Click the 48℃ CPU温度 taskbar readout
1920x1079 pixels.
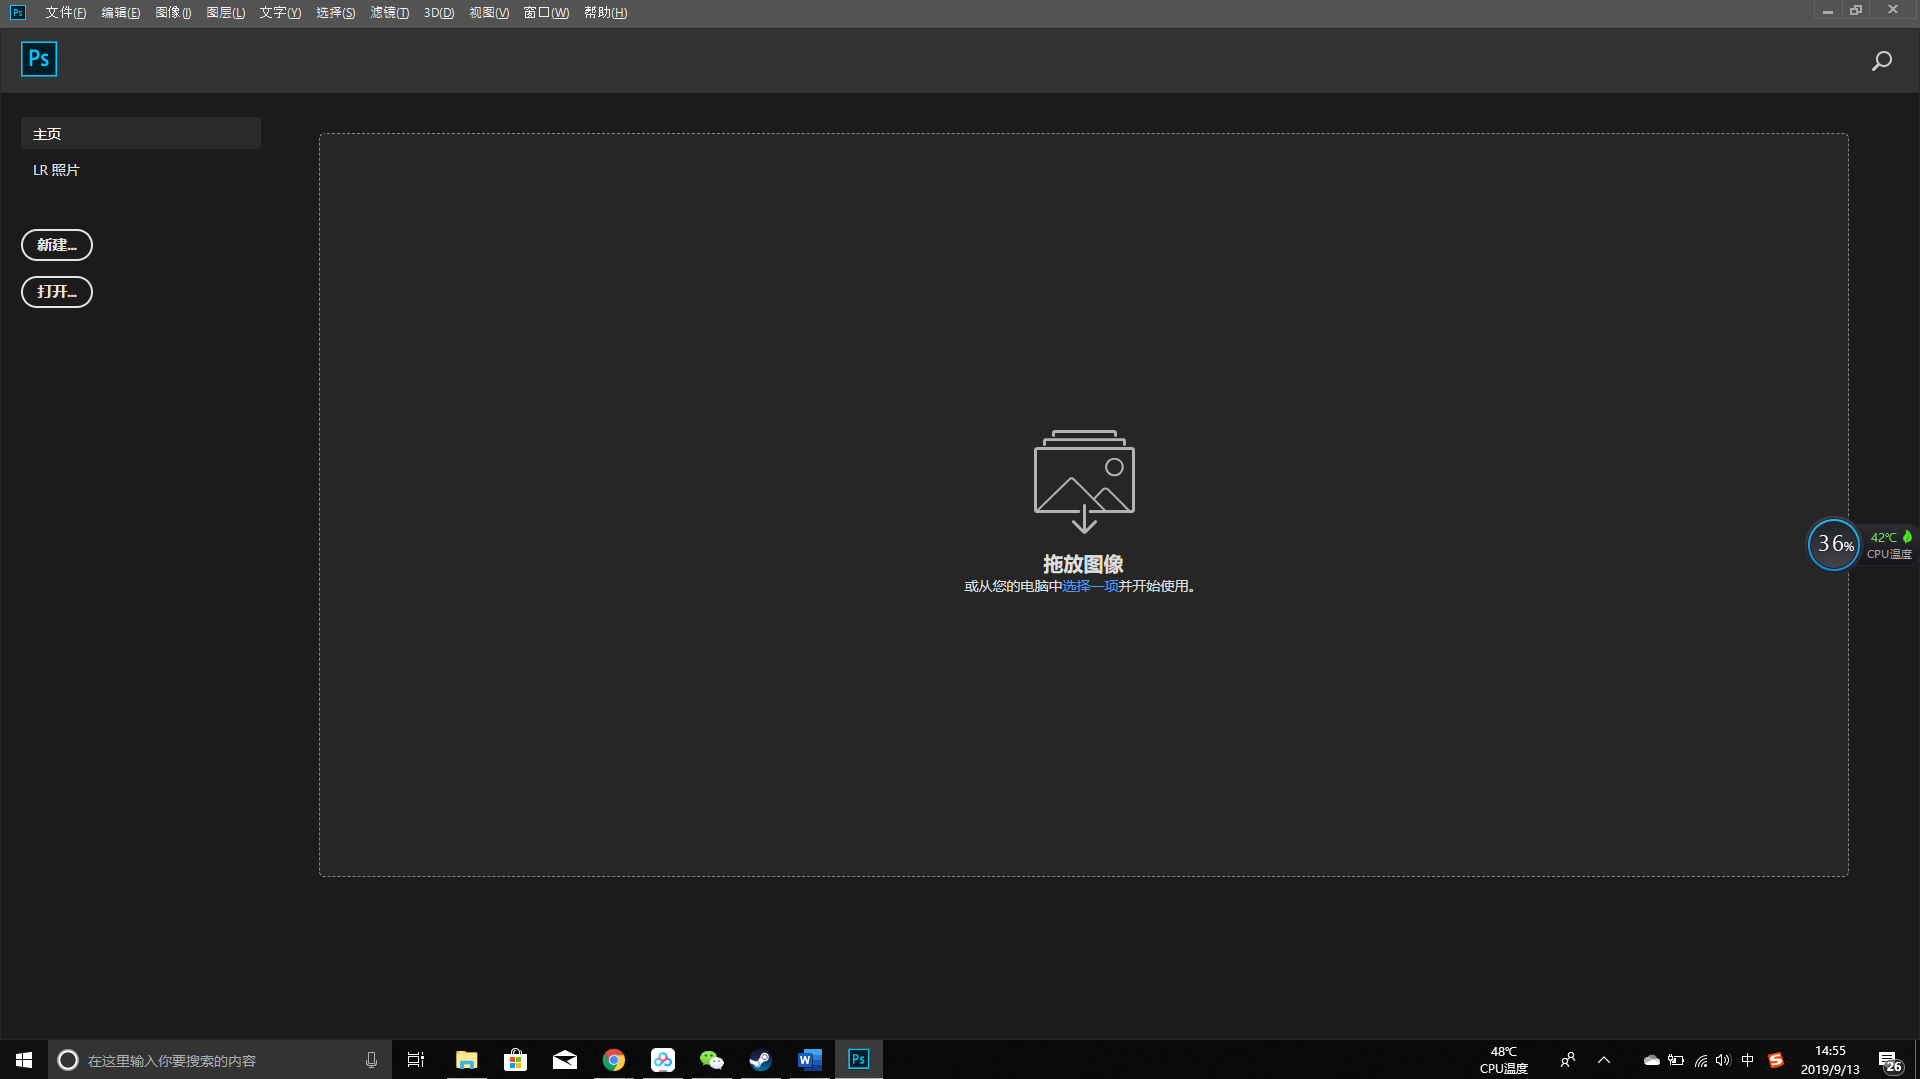1503,1060
